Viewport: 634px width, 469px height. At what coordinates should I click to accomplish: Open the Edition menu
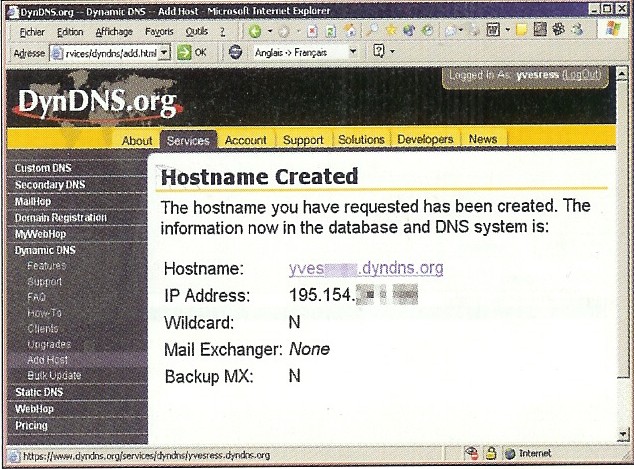(x=70, y=32)
